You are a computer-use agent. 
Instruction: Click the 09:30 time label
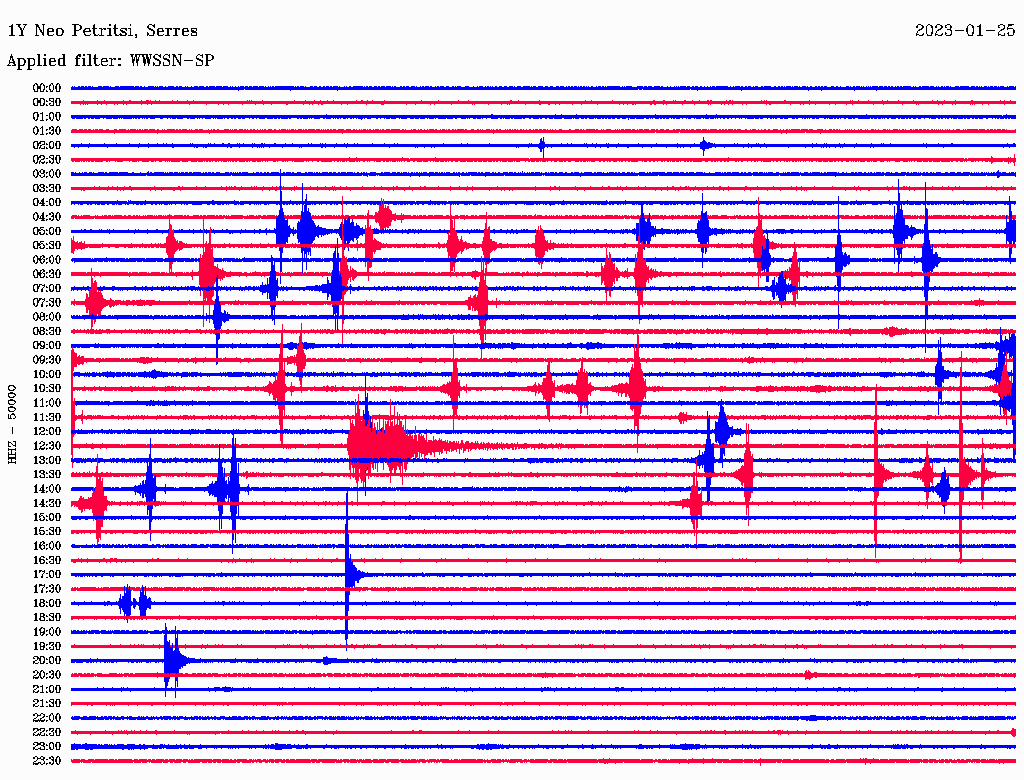point(46,360)
